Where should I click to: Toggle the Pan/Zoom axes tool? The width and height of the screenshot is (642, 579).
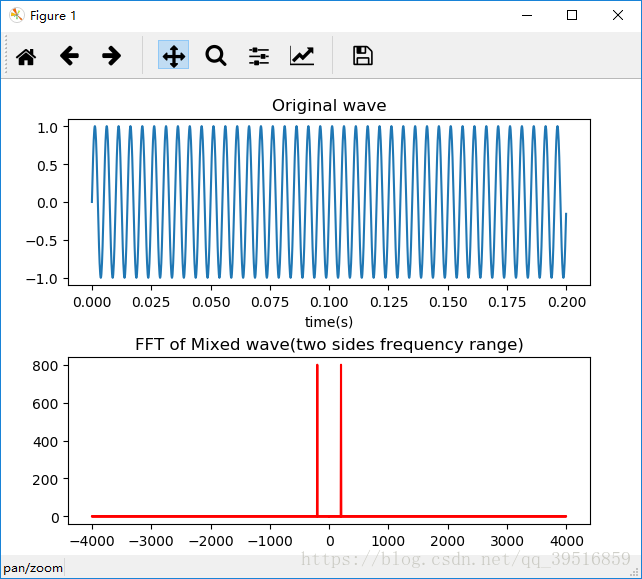[x=174, y=55]
